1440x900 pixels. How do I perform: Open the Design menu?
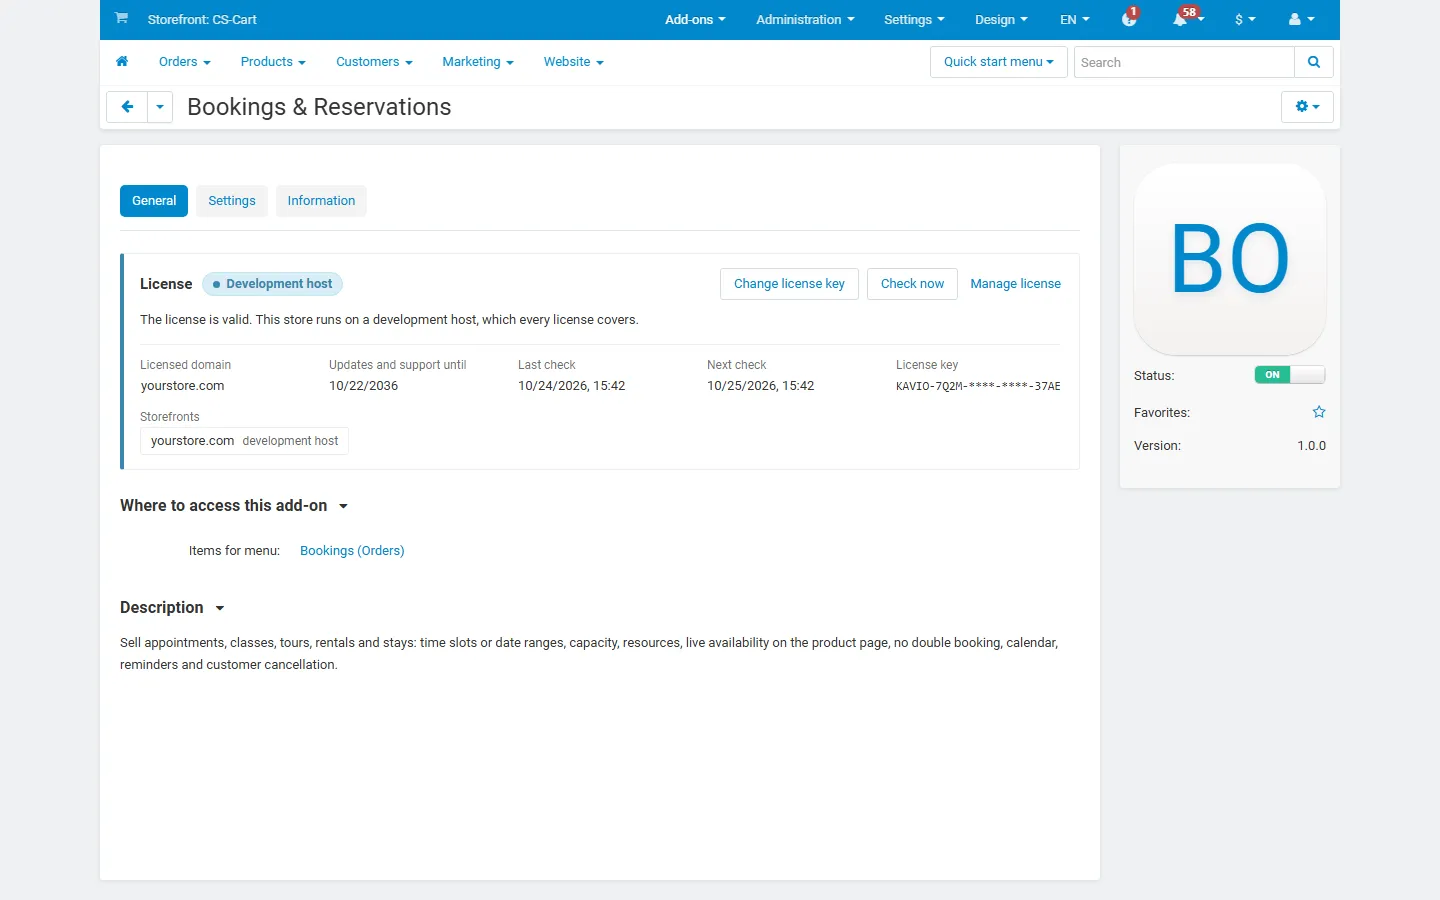pyautogui.click(x=1001, y=19)
